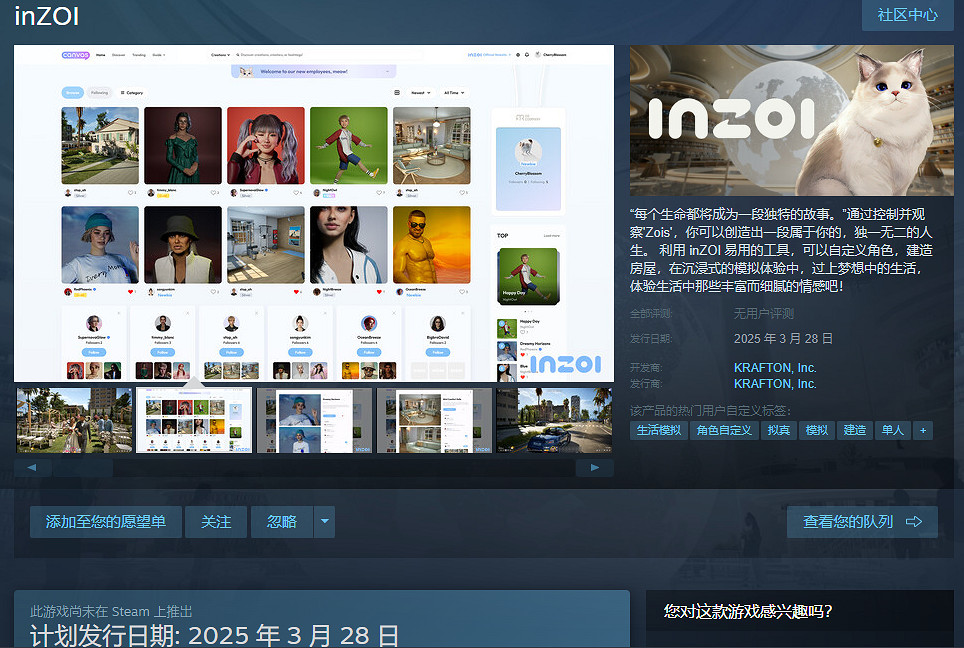Open the 社区中心 community hub
The image size is (964, 648).
pyautogui.click(x=906, y=16)
